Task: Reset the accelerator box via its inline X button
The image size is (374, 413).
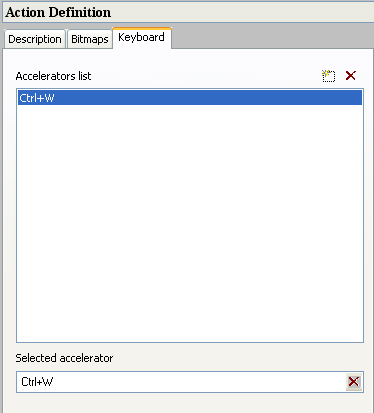Action: pyautogui.click(x=354, y=382)
